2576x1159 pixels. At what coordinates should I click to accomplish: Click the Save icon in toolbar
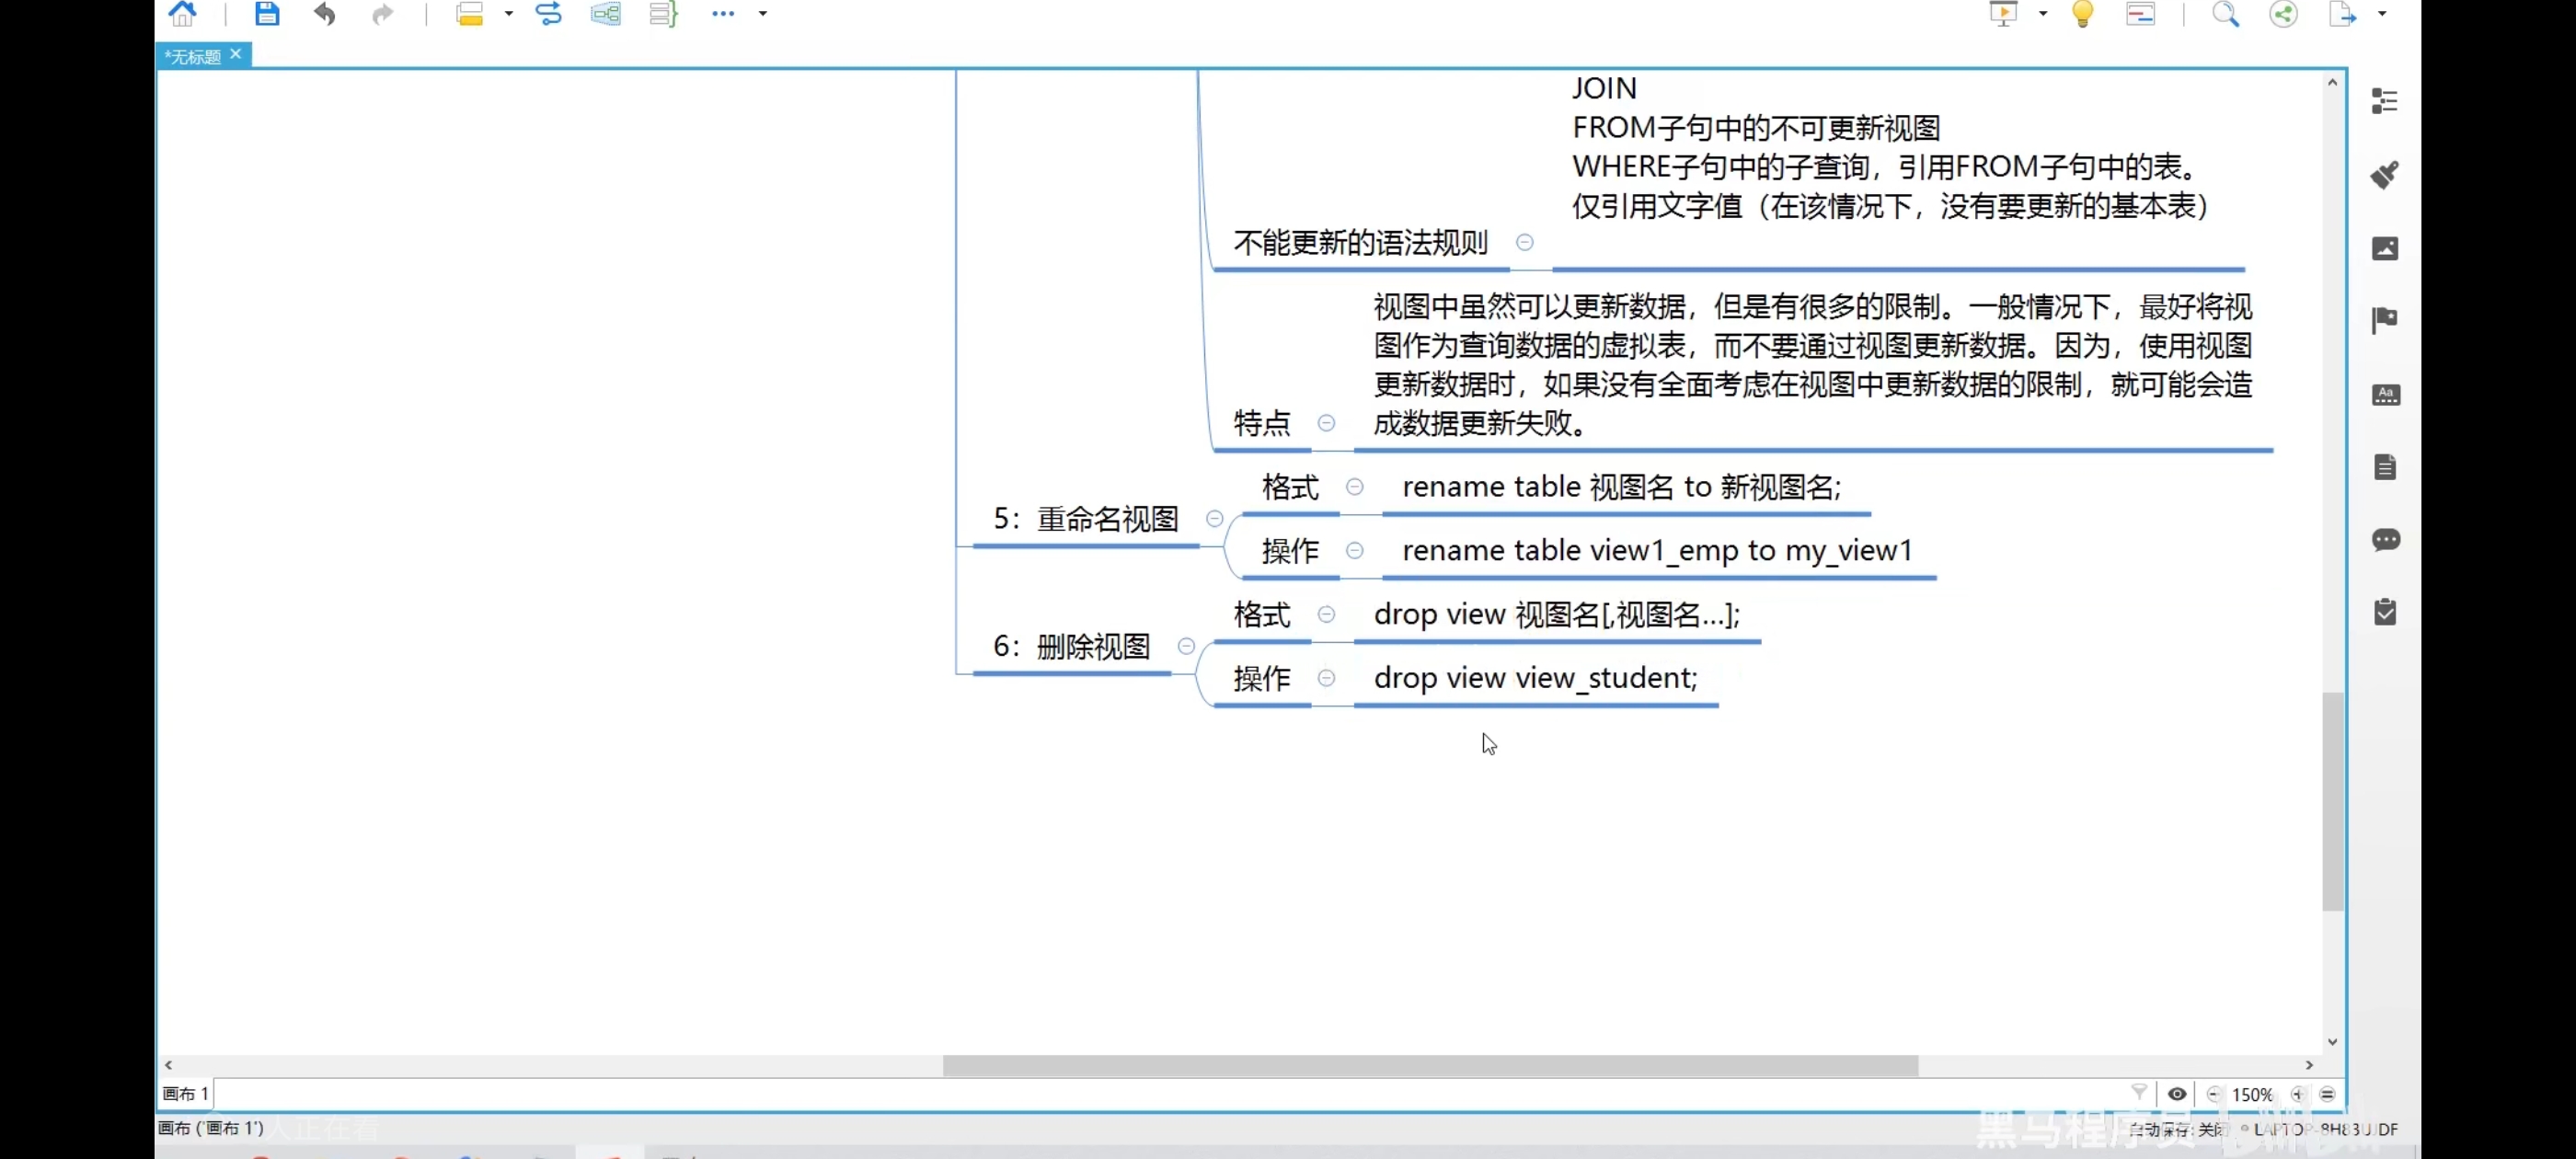click(x=266, y=14)
